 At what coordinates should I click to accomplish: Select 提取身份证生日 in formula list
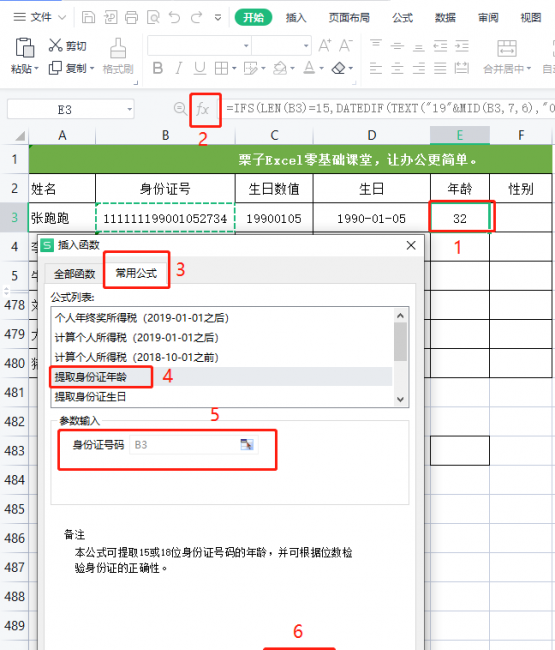[221, 397]
